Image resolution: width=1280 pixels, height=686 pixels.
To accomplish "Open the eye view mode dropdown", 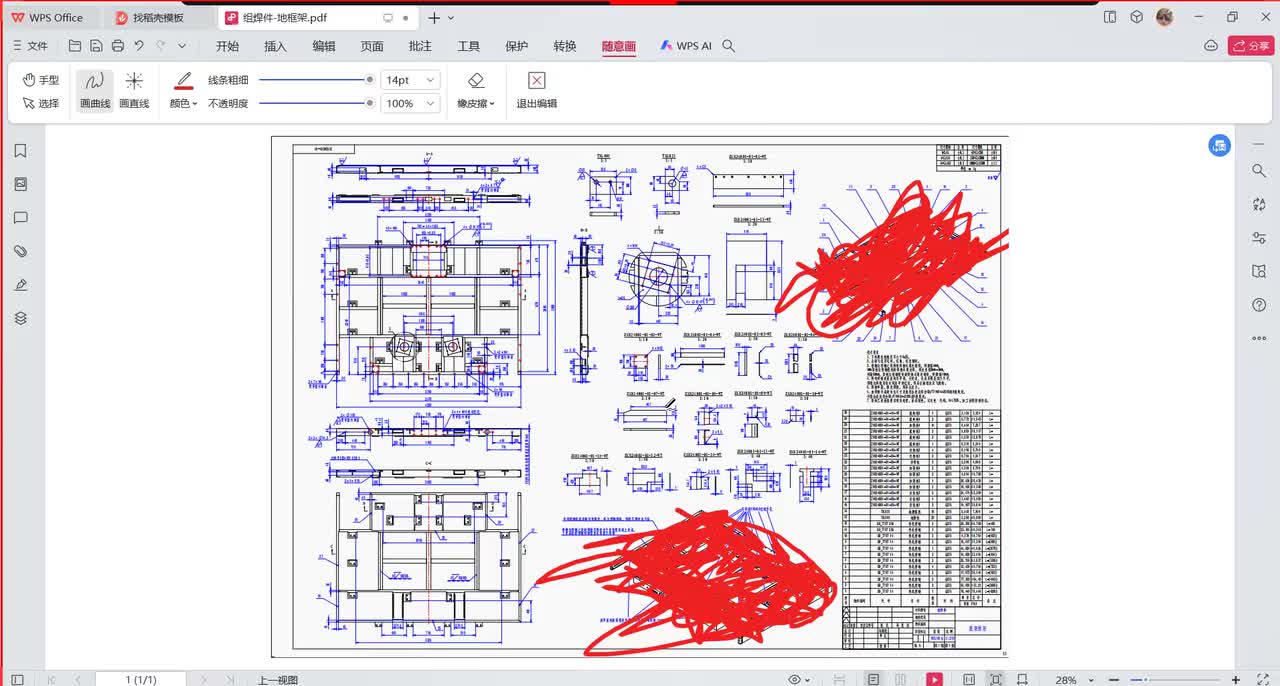I will click(799, 679).
